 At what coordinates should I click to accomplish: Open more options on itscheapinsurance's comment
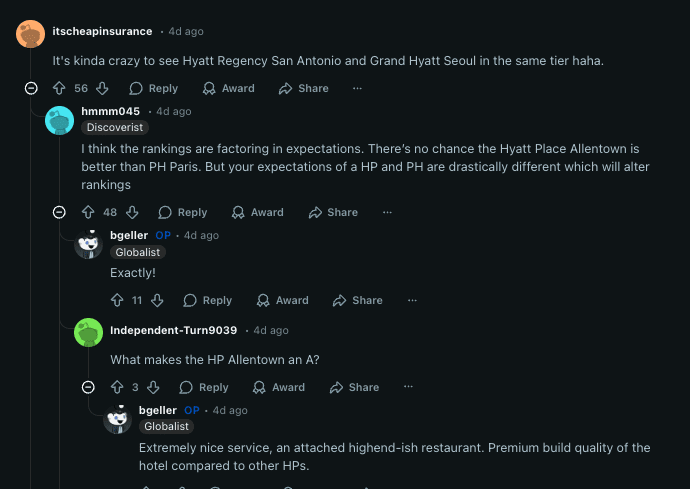click(x=357, y=88)
